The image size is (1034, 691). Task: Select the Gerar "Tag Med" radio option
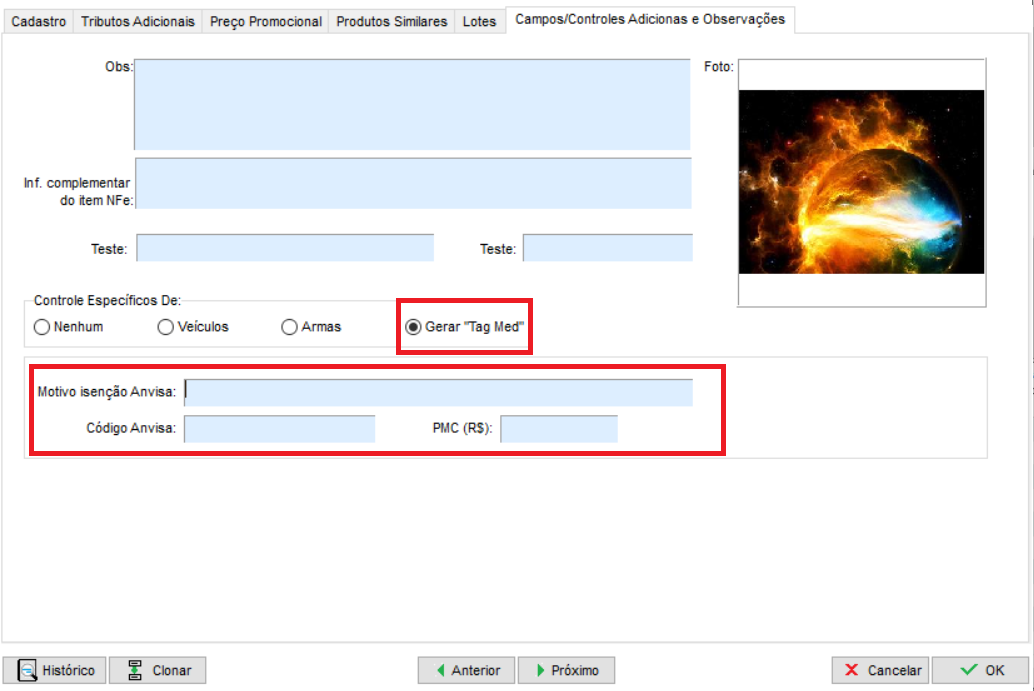(413, 327)
